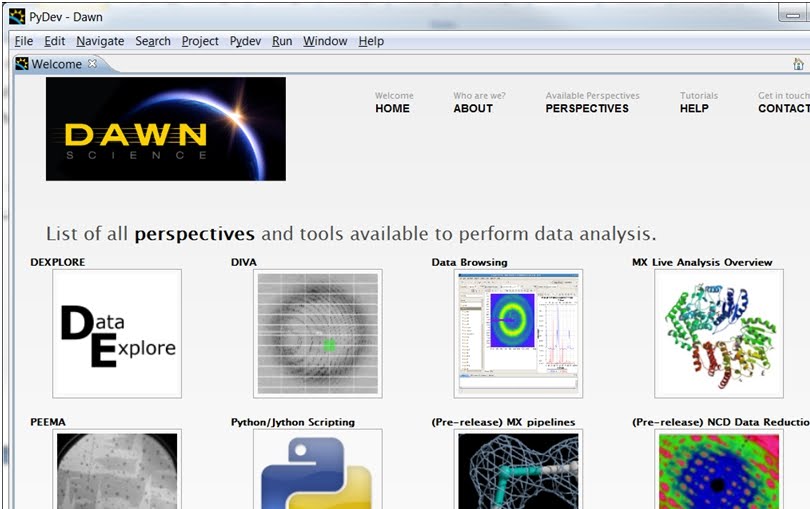
Task: Open the Project menu
Action: point(200,41)
